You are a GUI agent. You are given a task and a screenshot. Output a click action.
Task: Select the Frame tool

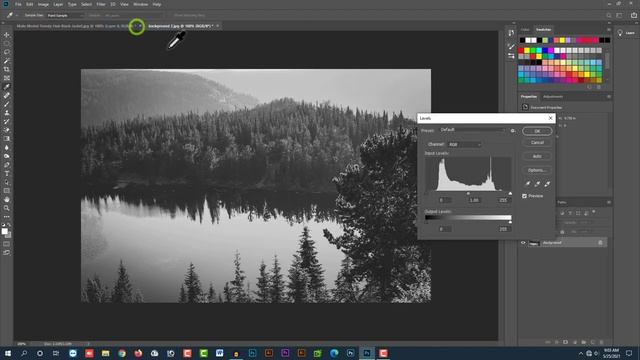tap(7, 78)
